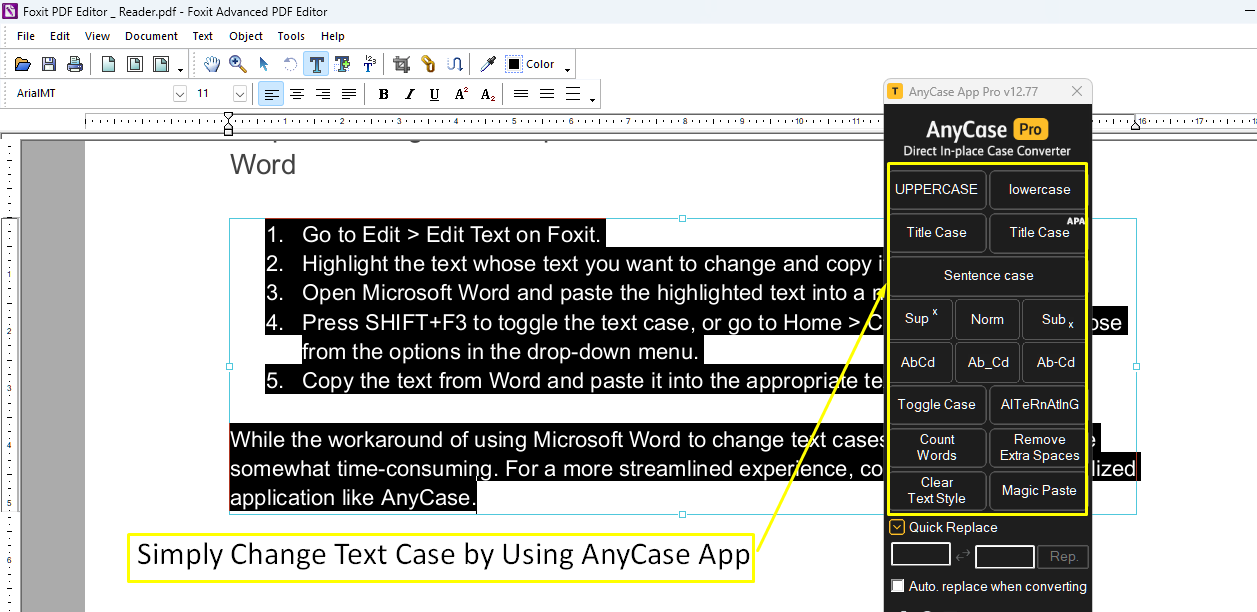Select the Crop tool

[402, 64]
